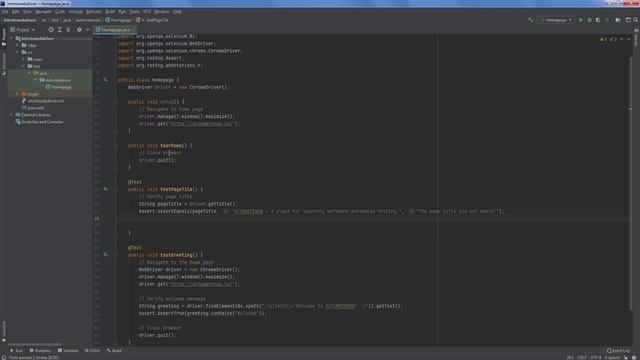The image size is (640, 360).
Task: Click run gutter icon beside testGreeting method
Action: click(x=106, y=255)
